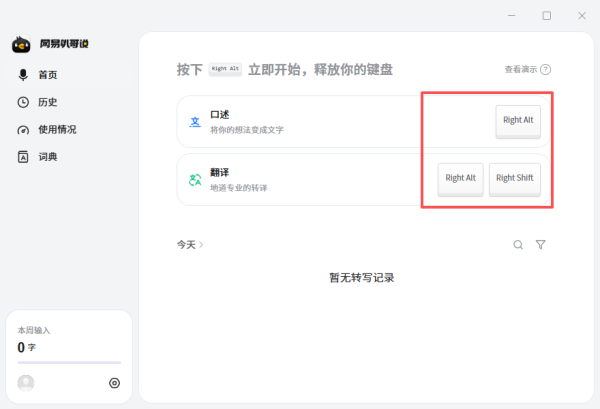600x409 pixels.
Task: Click the 口述 card title
Action: (220, 114)
